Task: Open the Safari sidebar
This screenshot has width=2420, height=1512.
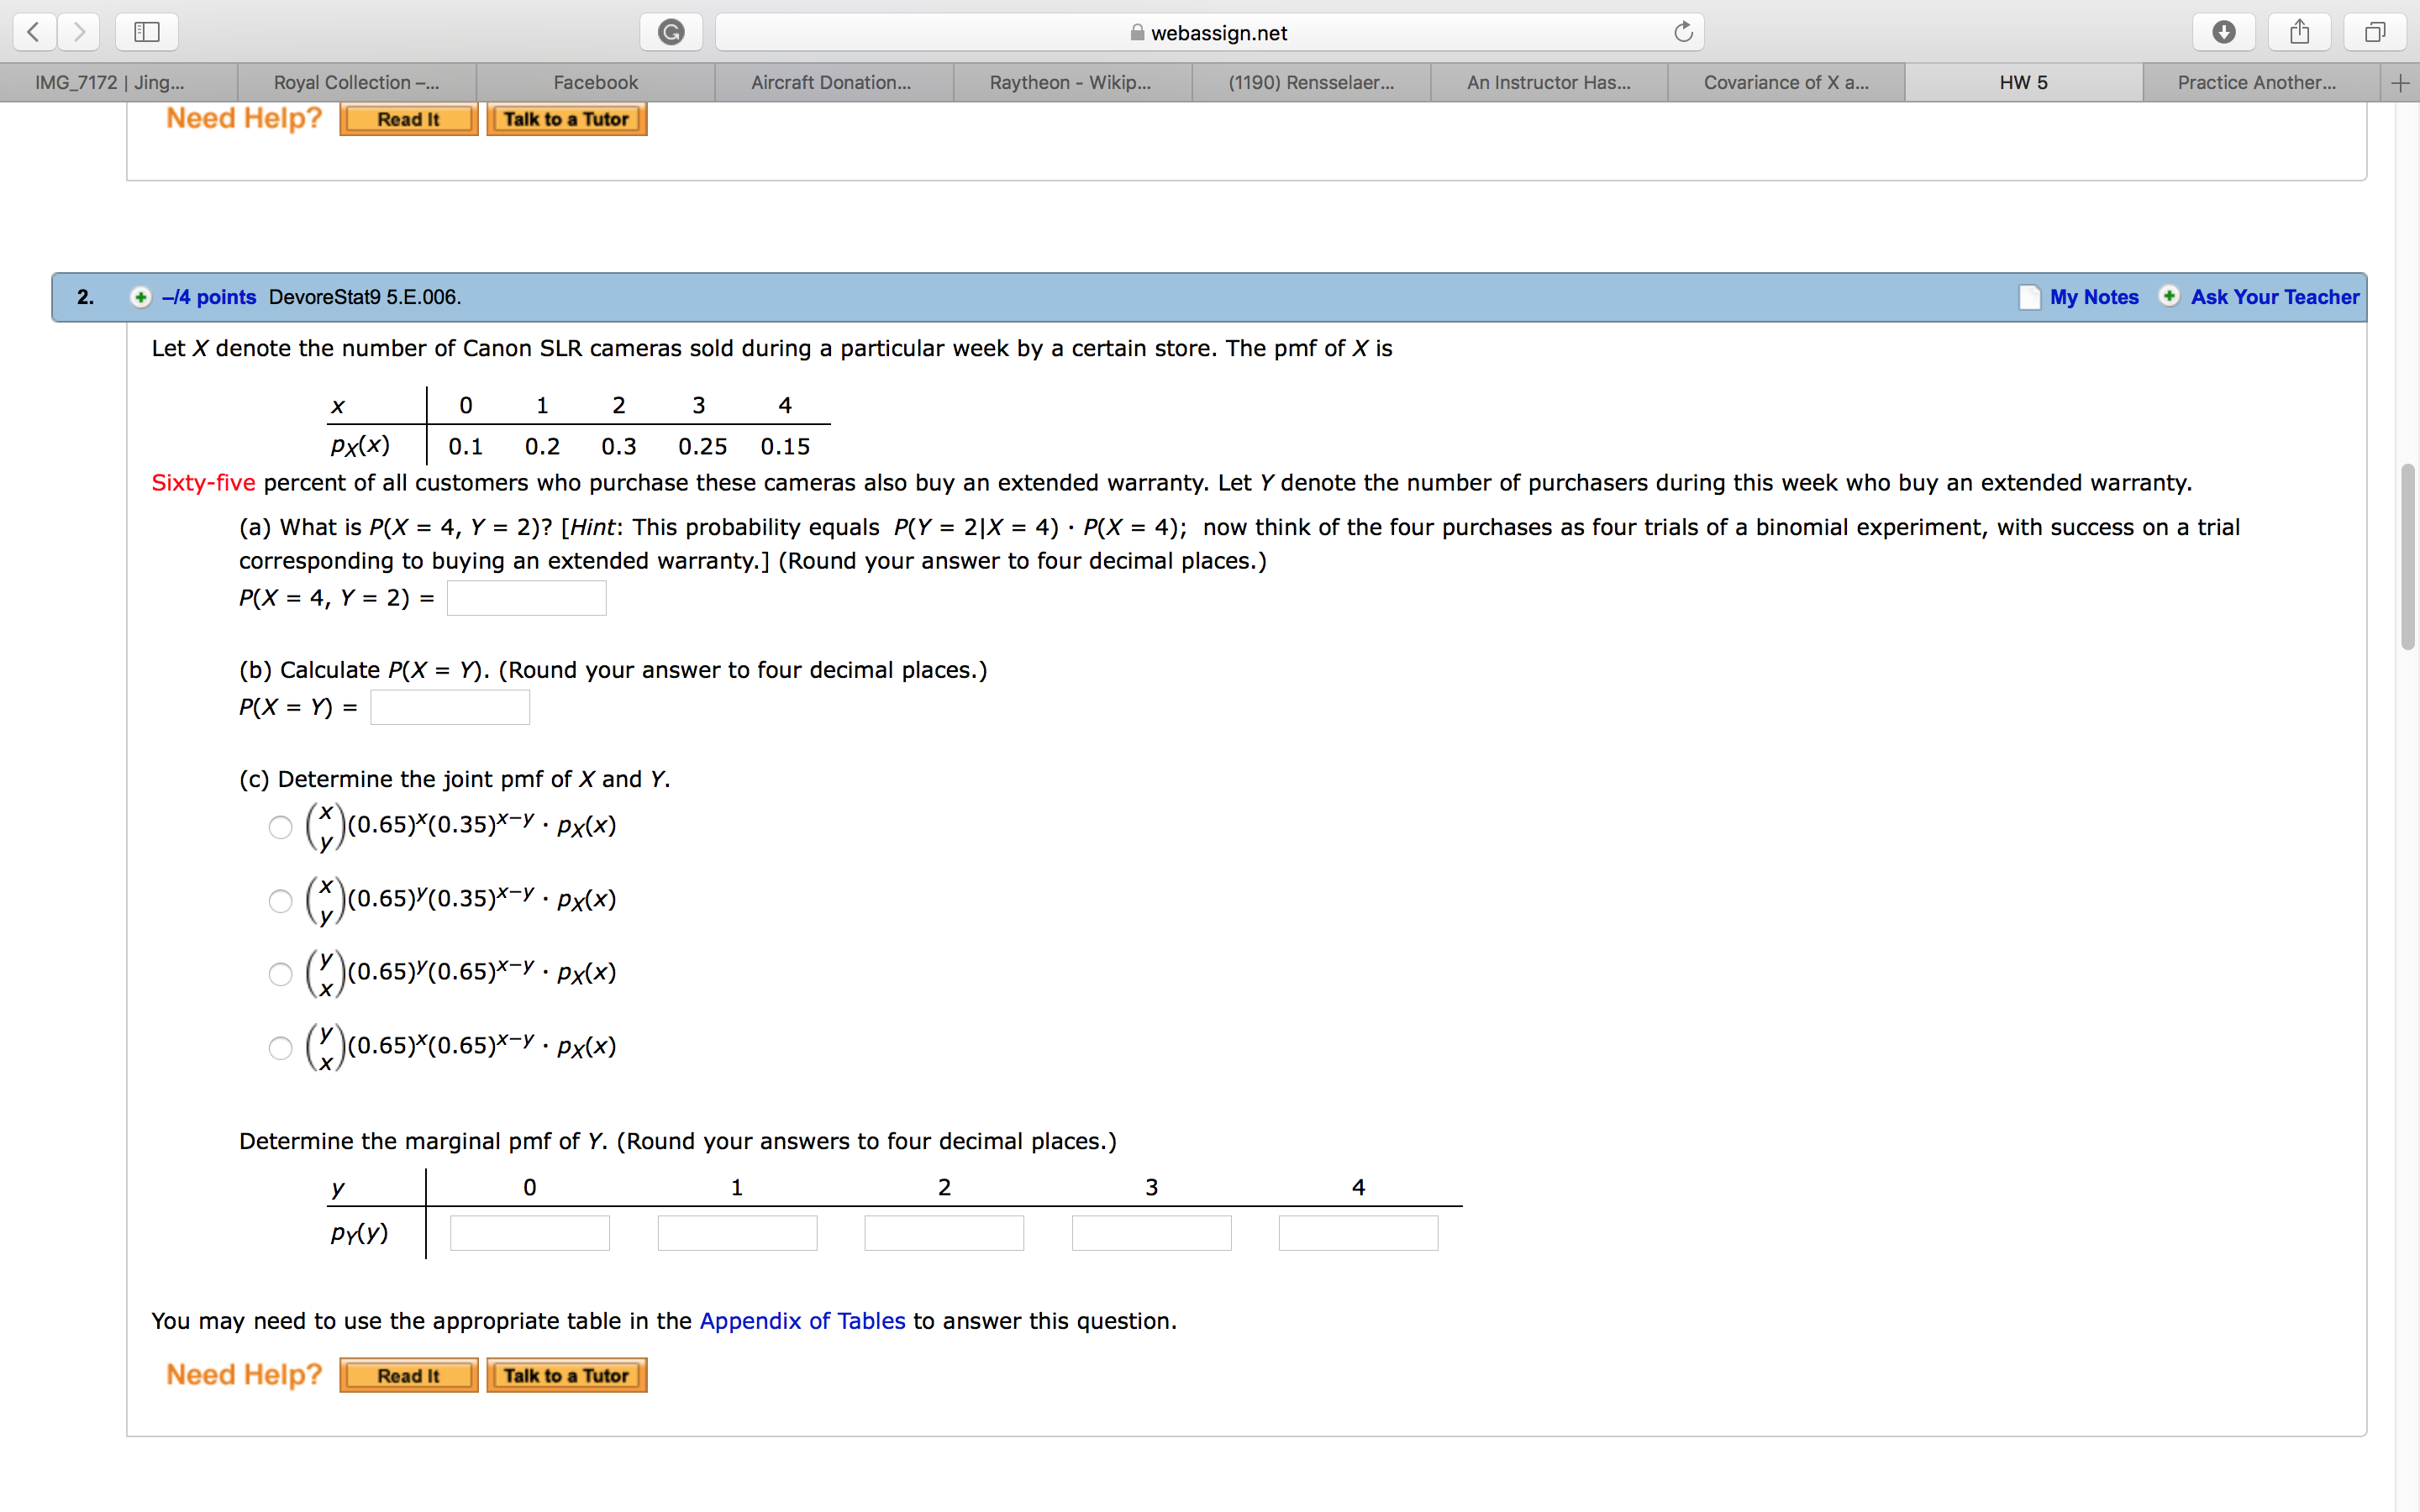Action: tap(146, 31)
